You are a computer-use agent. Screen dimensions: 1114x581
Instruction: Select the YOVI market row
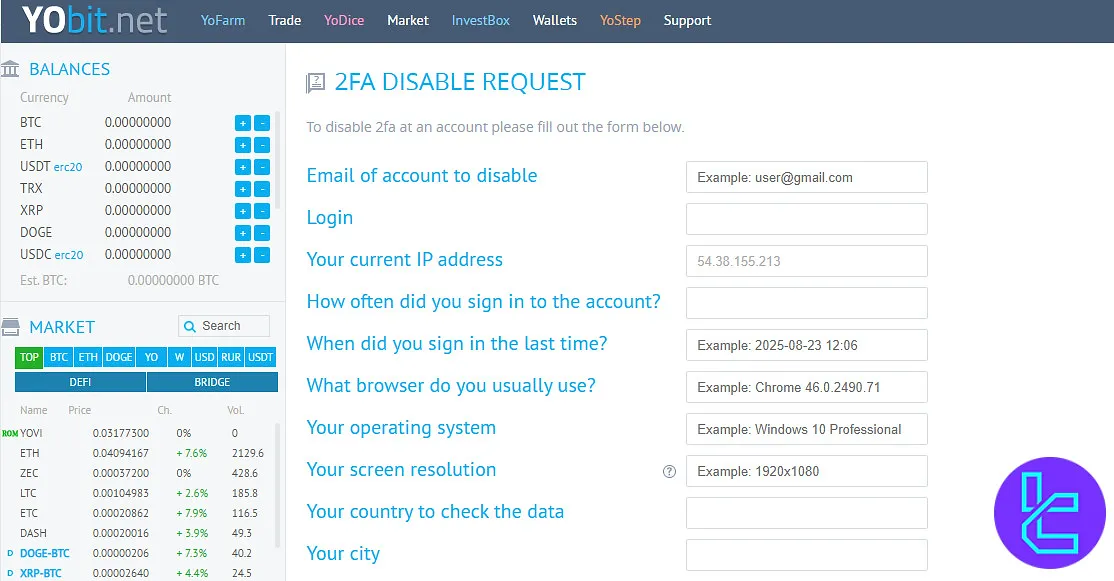pyautogui.click(x=139, y=433)
